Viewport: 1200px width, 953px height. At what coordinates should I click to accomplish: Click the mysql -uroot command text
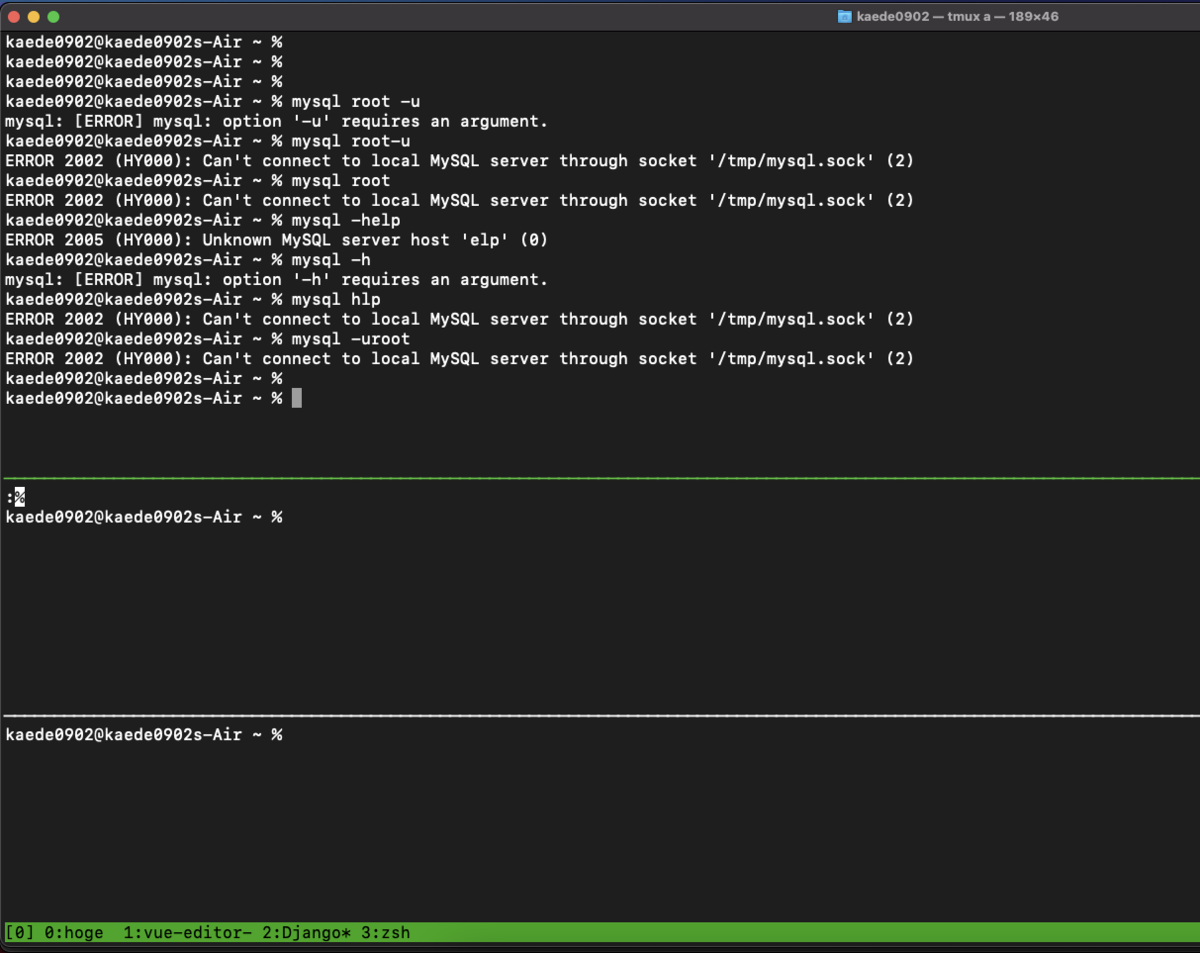[x=350, y=338]
